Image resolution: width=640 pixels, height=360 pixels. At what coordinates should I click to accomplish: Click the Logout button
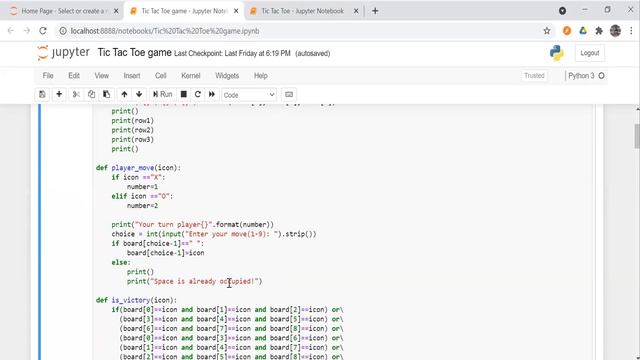(589, 53)
